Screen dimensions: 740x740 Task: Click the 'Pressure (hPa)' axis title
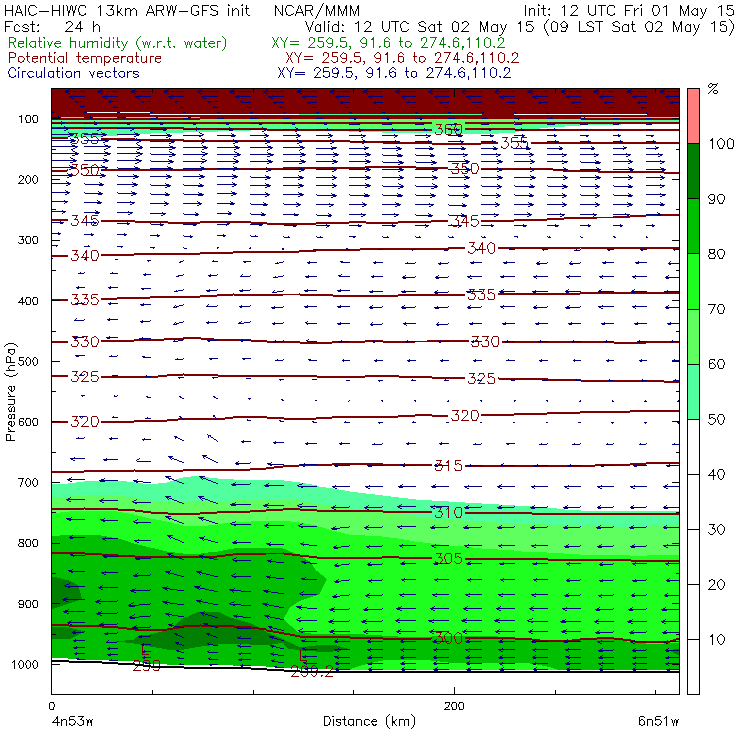[x=11, y=392]
